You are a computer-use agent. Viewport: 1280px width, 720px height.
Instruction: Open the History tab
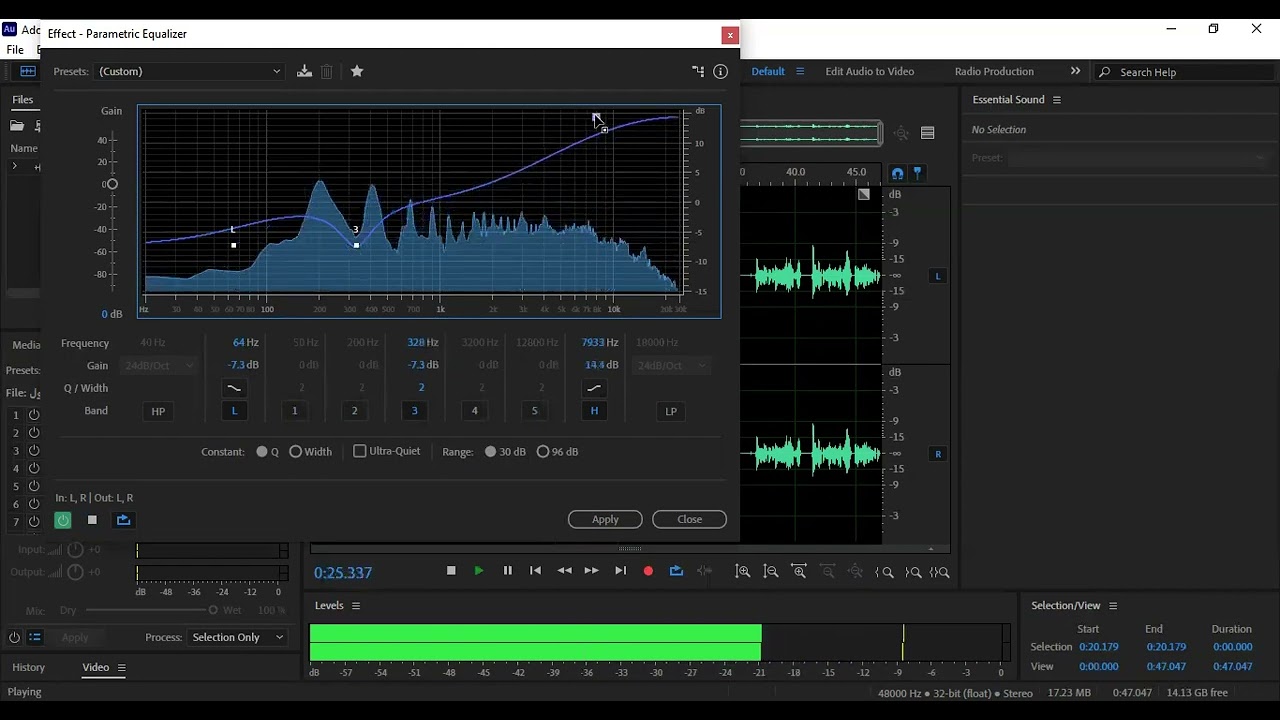[28, 667]
